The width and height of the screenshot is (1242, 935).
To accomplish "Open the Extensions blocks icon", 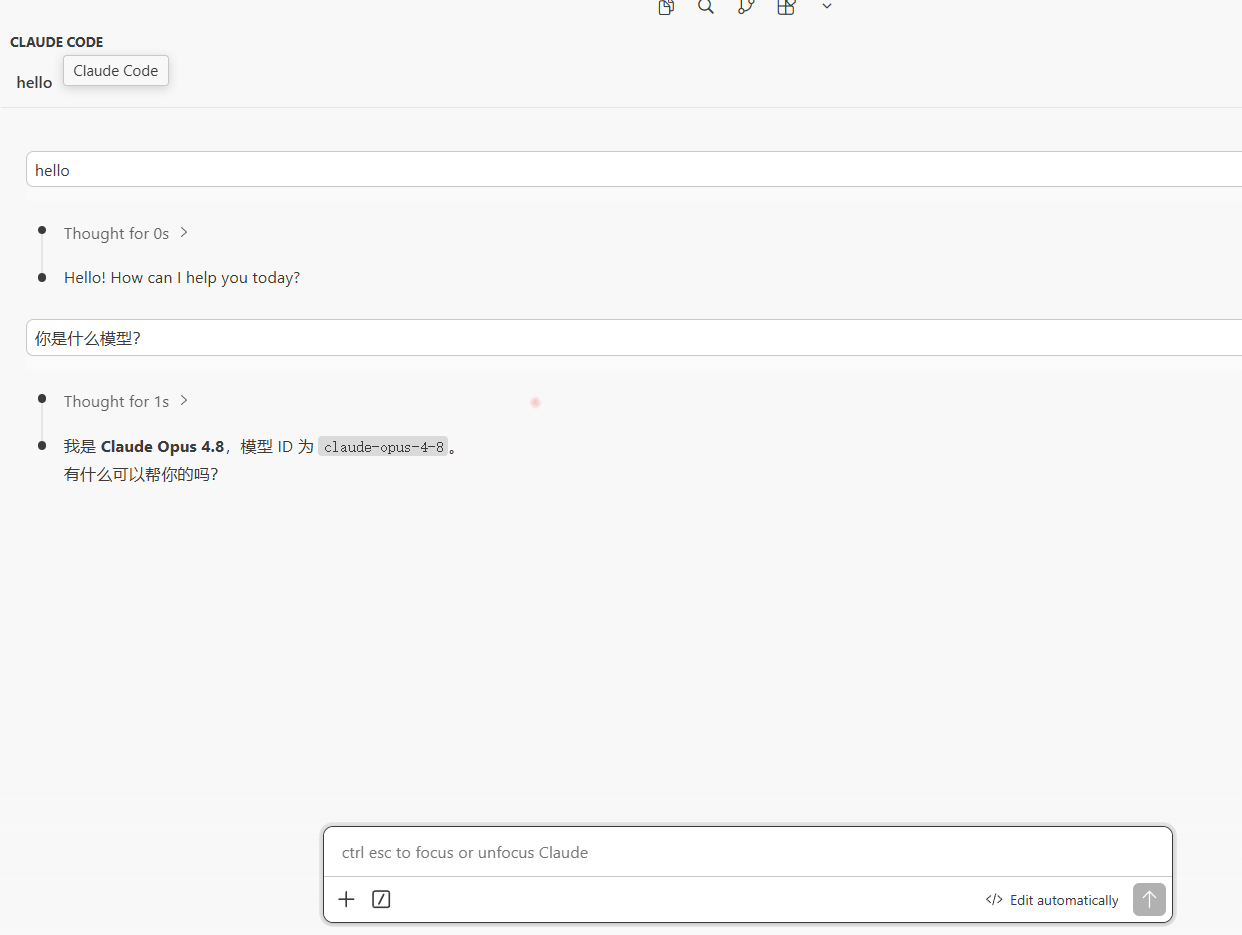I will point(787,7).
